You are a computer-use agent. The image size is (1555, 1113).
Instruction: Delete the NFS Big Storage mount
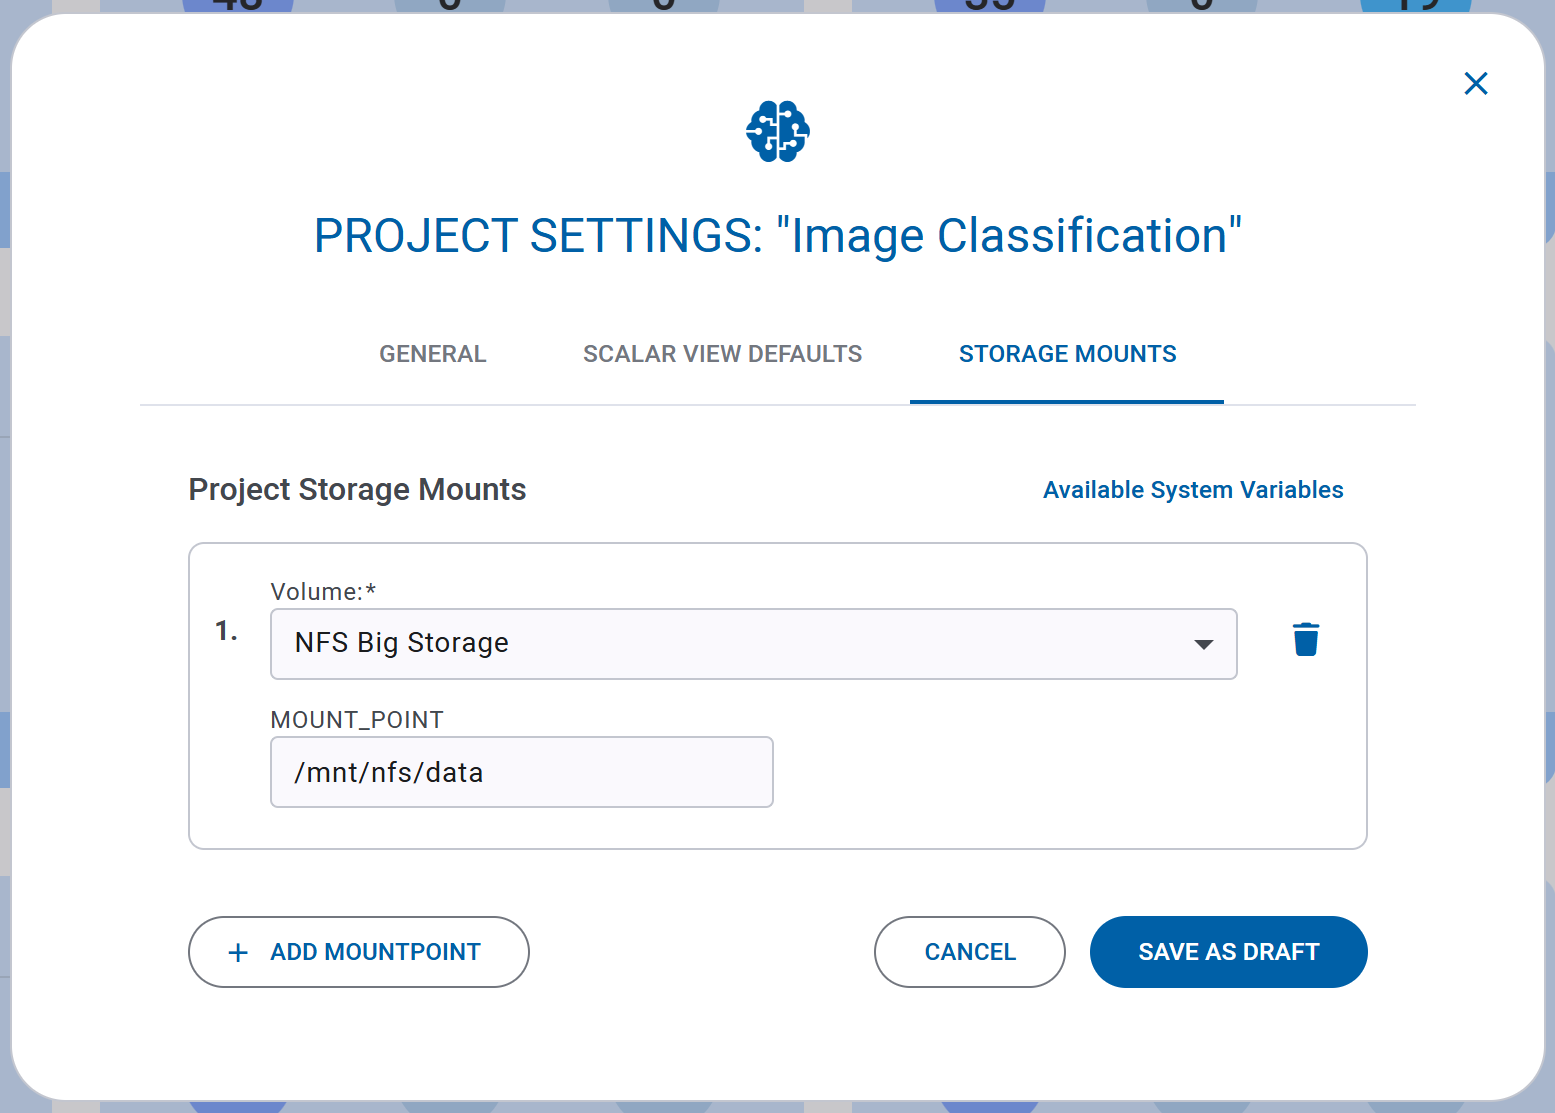1305,640
